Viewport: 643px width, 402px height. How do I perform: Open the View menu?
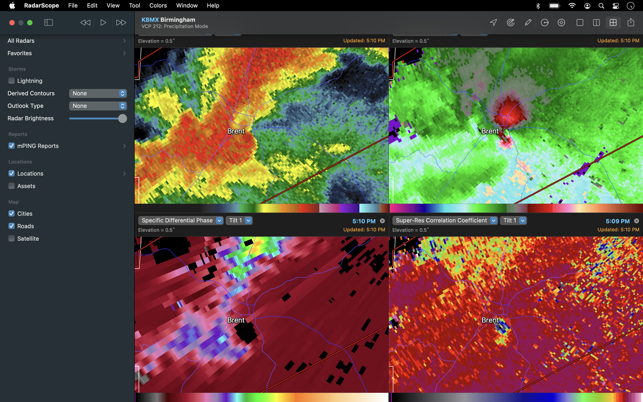tap(113, 6)
